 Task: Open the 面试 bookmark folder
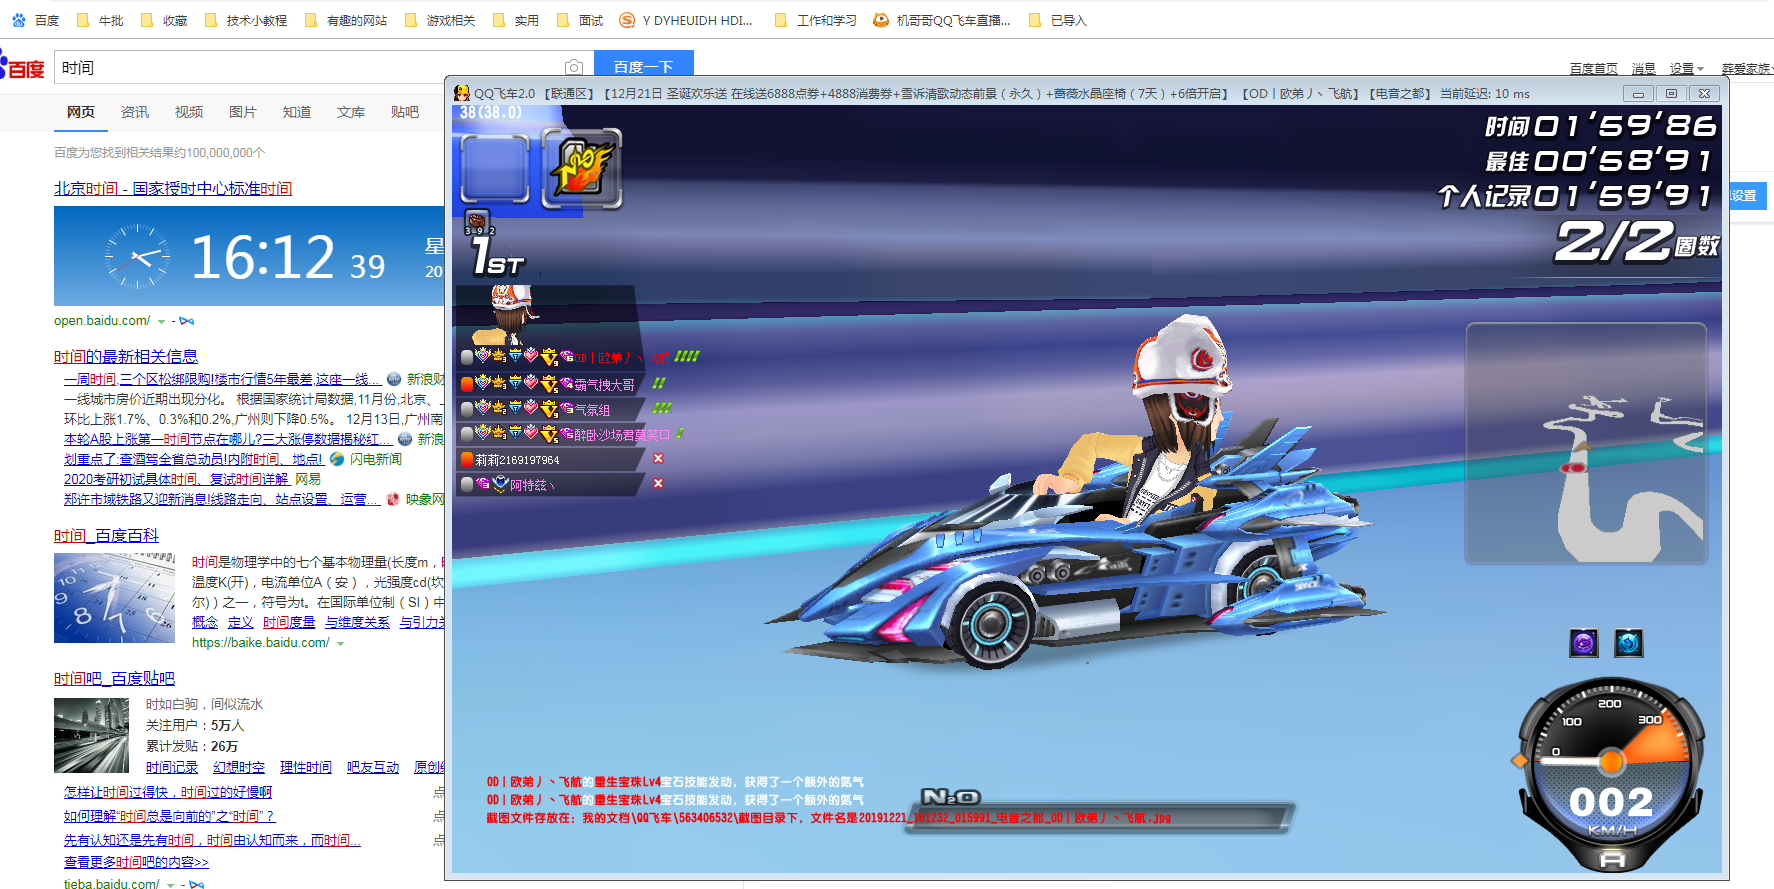[581, 20]
